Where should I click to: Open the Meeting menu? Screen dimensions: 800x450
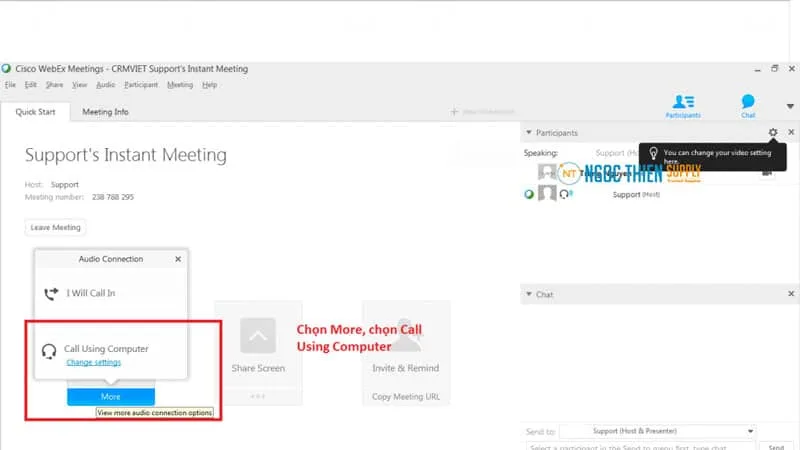pos(180,85)
